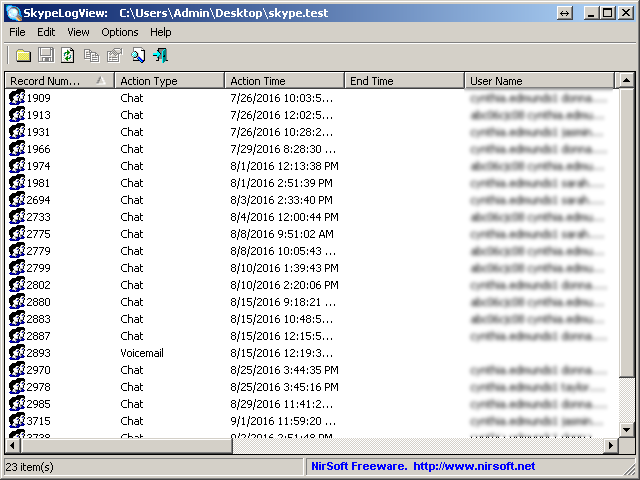Sort by Action Type column header
Image resolution: width=640 pixels, height=480 pixels.
[169, 81]
